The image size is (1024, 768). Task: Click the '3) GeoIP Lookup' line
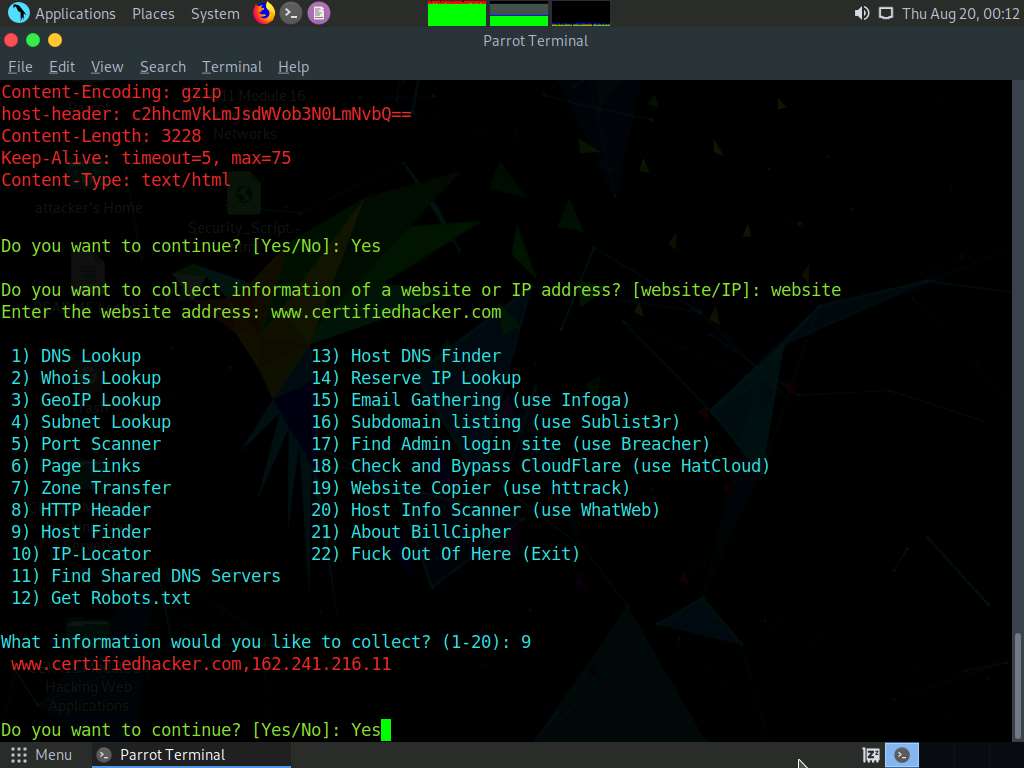(86, 400)
